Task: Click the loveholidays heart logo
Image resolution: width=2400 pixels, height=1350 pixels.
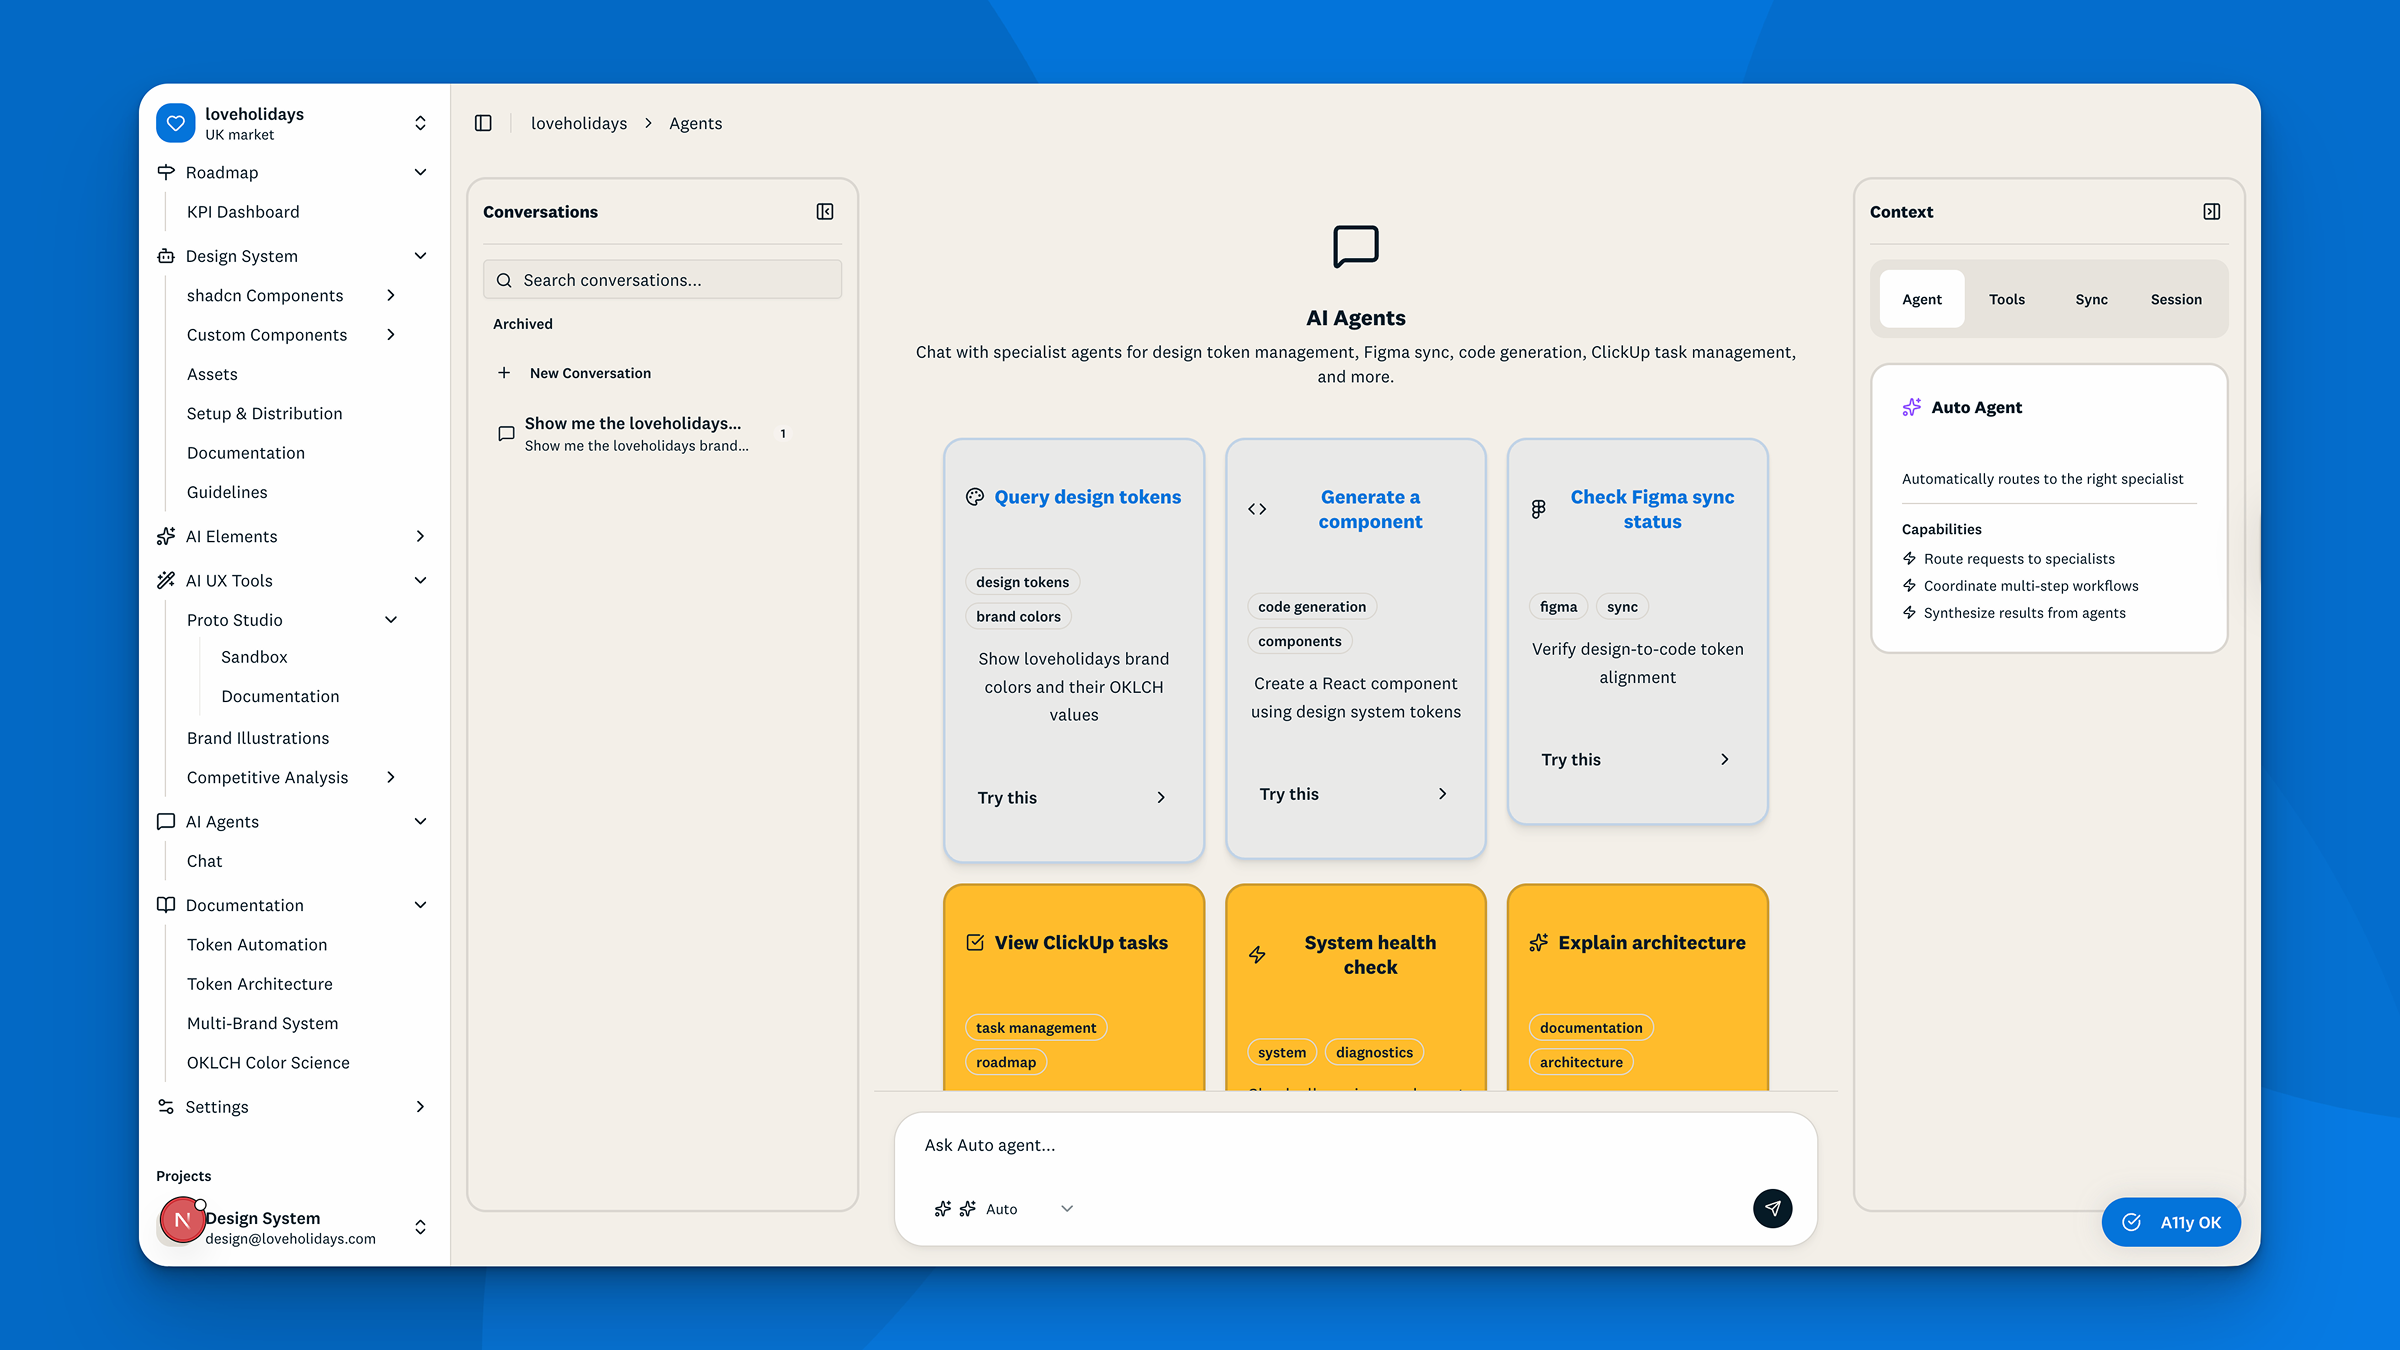Action: coord(176,123)
